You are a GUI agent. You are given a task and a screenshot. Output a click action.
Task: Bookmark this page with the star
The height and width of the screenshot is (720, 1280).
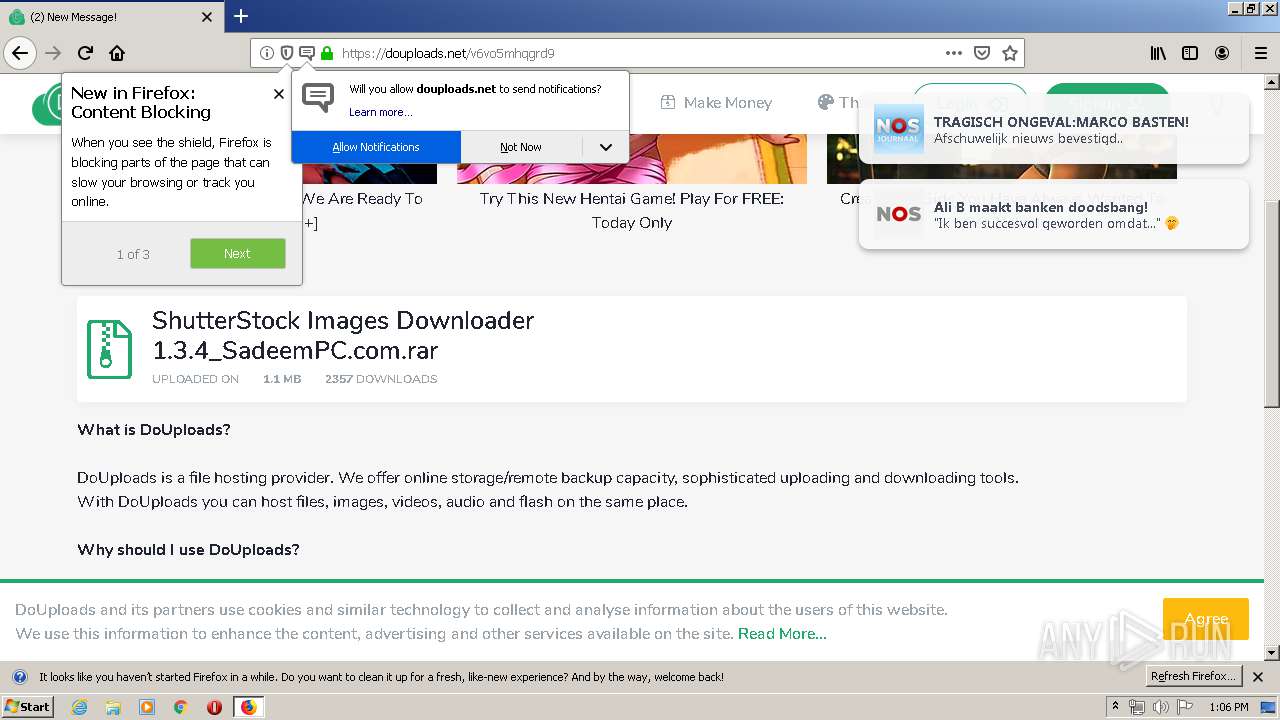pos(1010,53)
